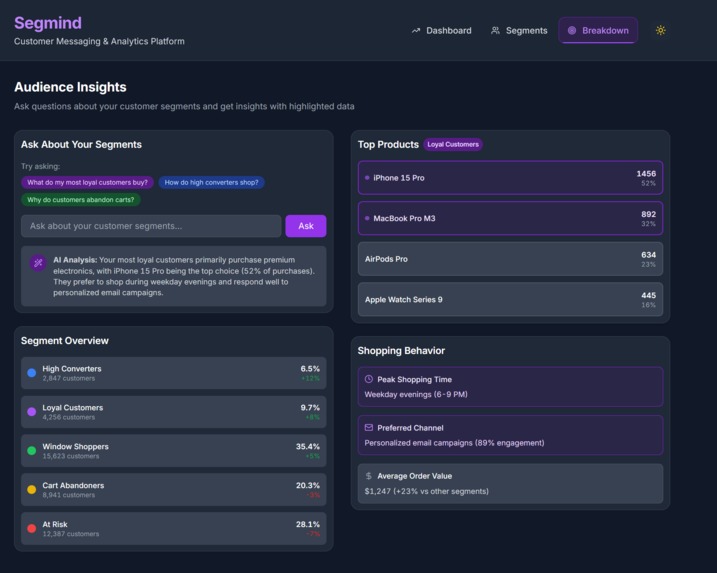This screenshot has width=717, height=573.
Task: Click the Audience Insights heading
Action: click(70, 87)
